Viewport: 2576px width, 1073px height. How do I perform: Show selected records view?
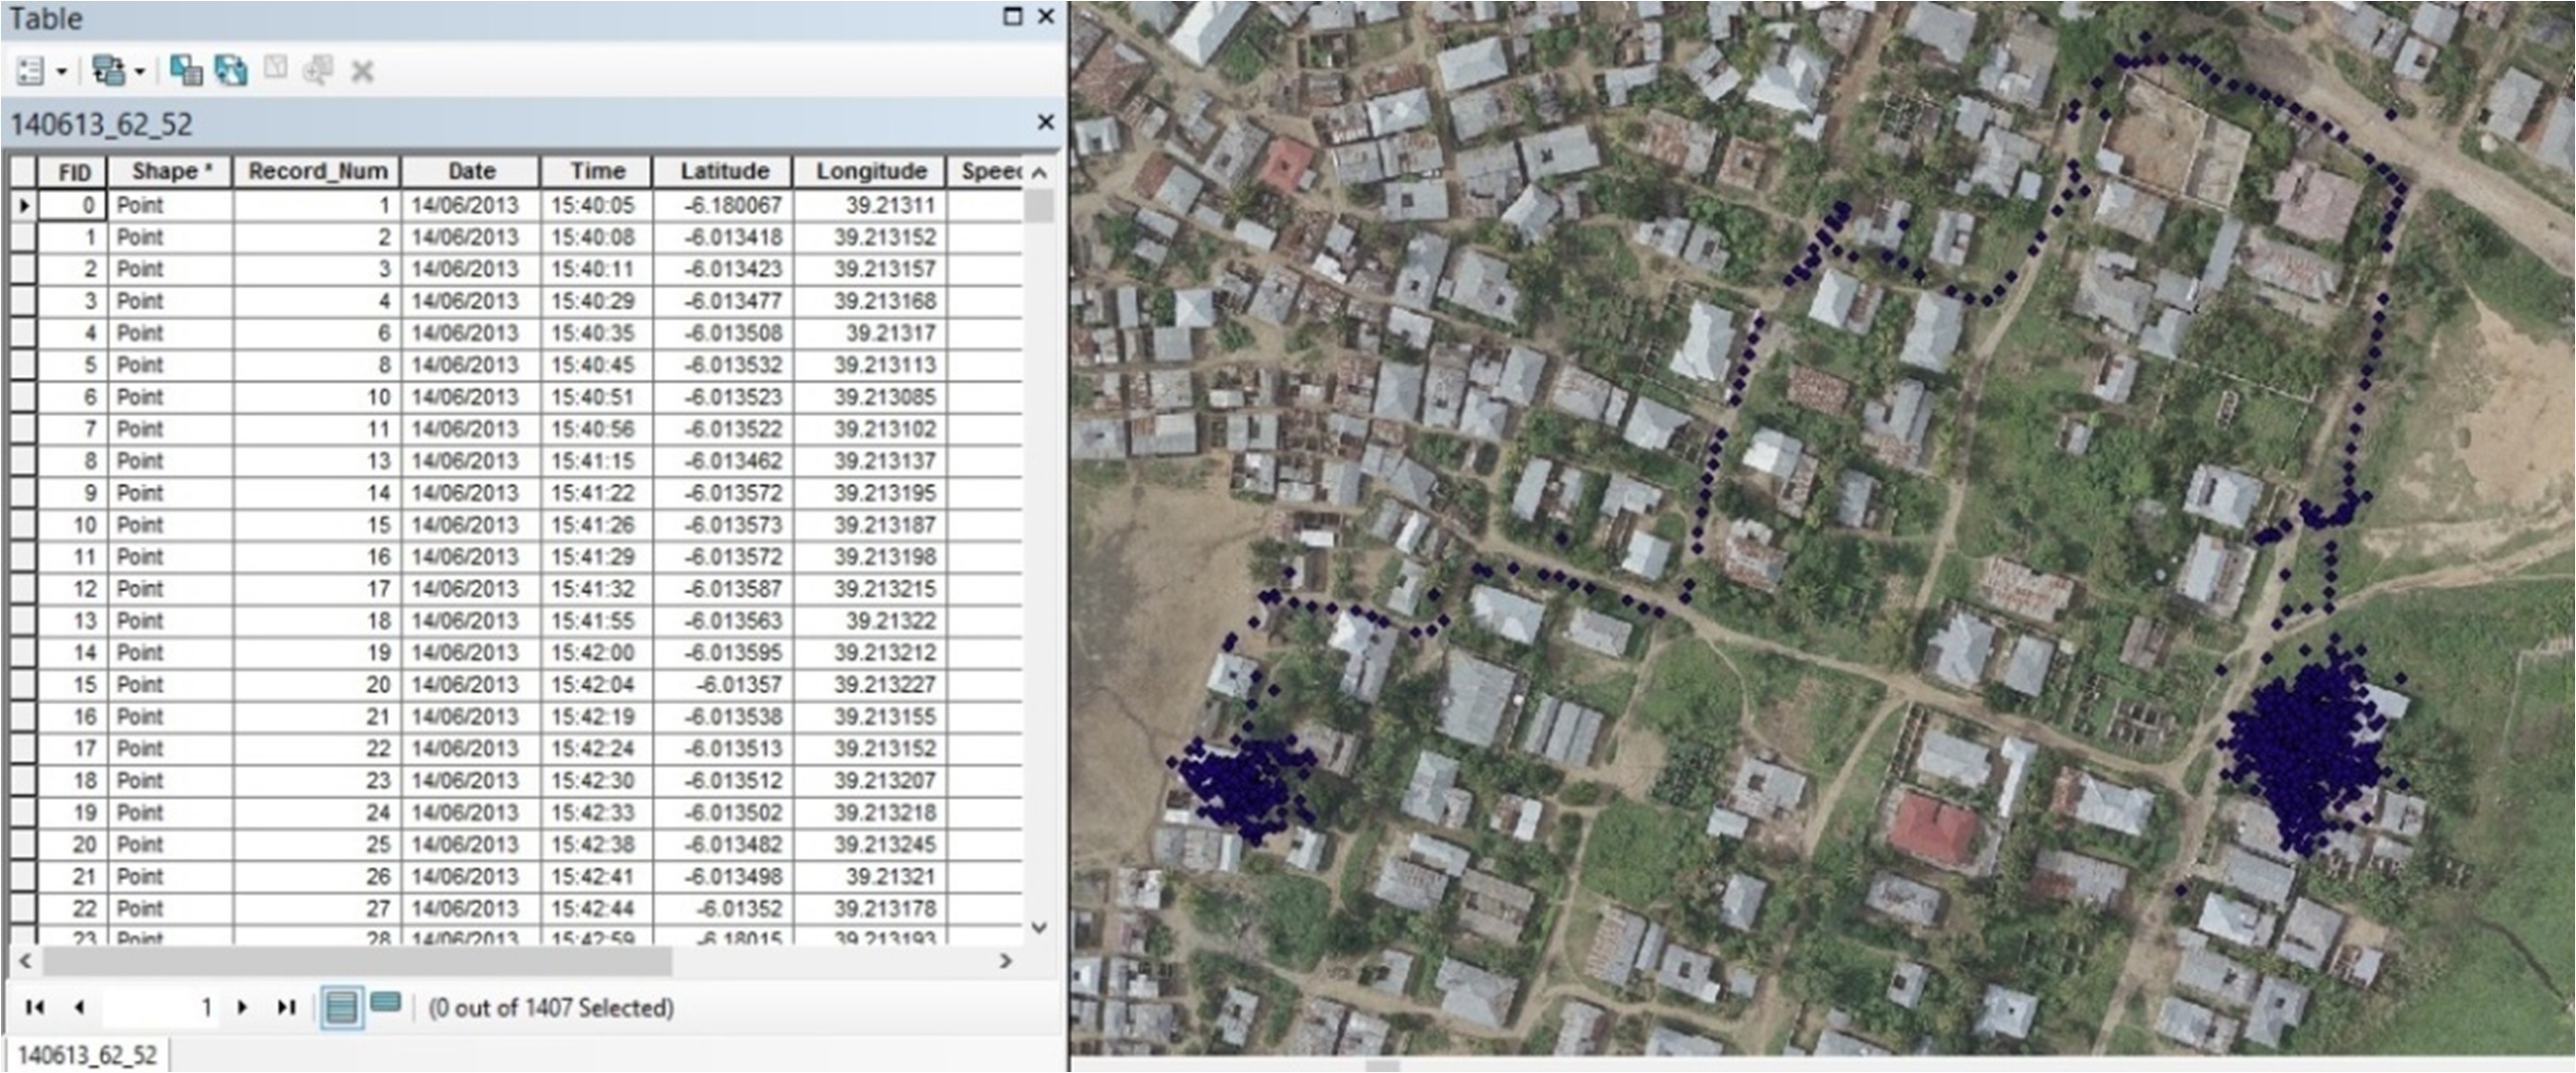[386, 1003]
